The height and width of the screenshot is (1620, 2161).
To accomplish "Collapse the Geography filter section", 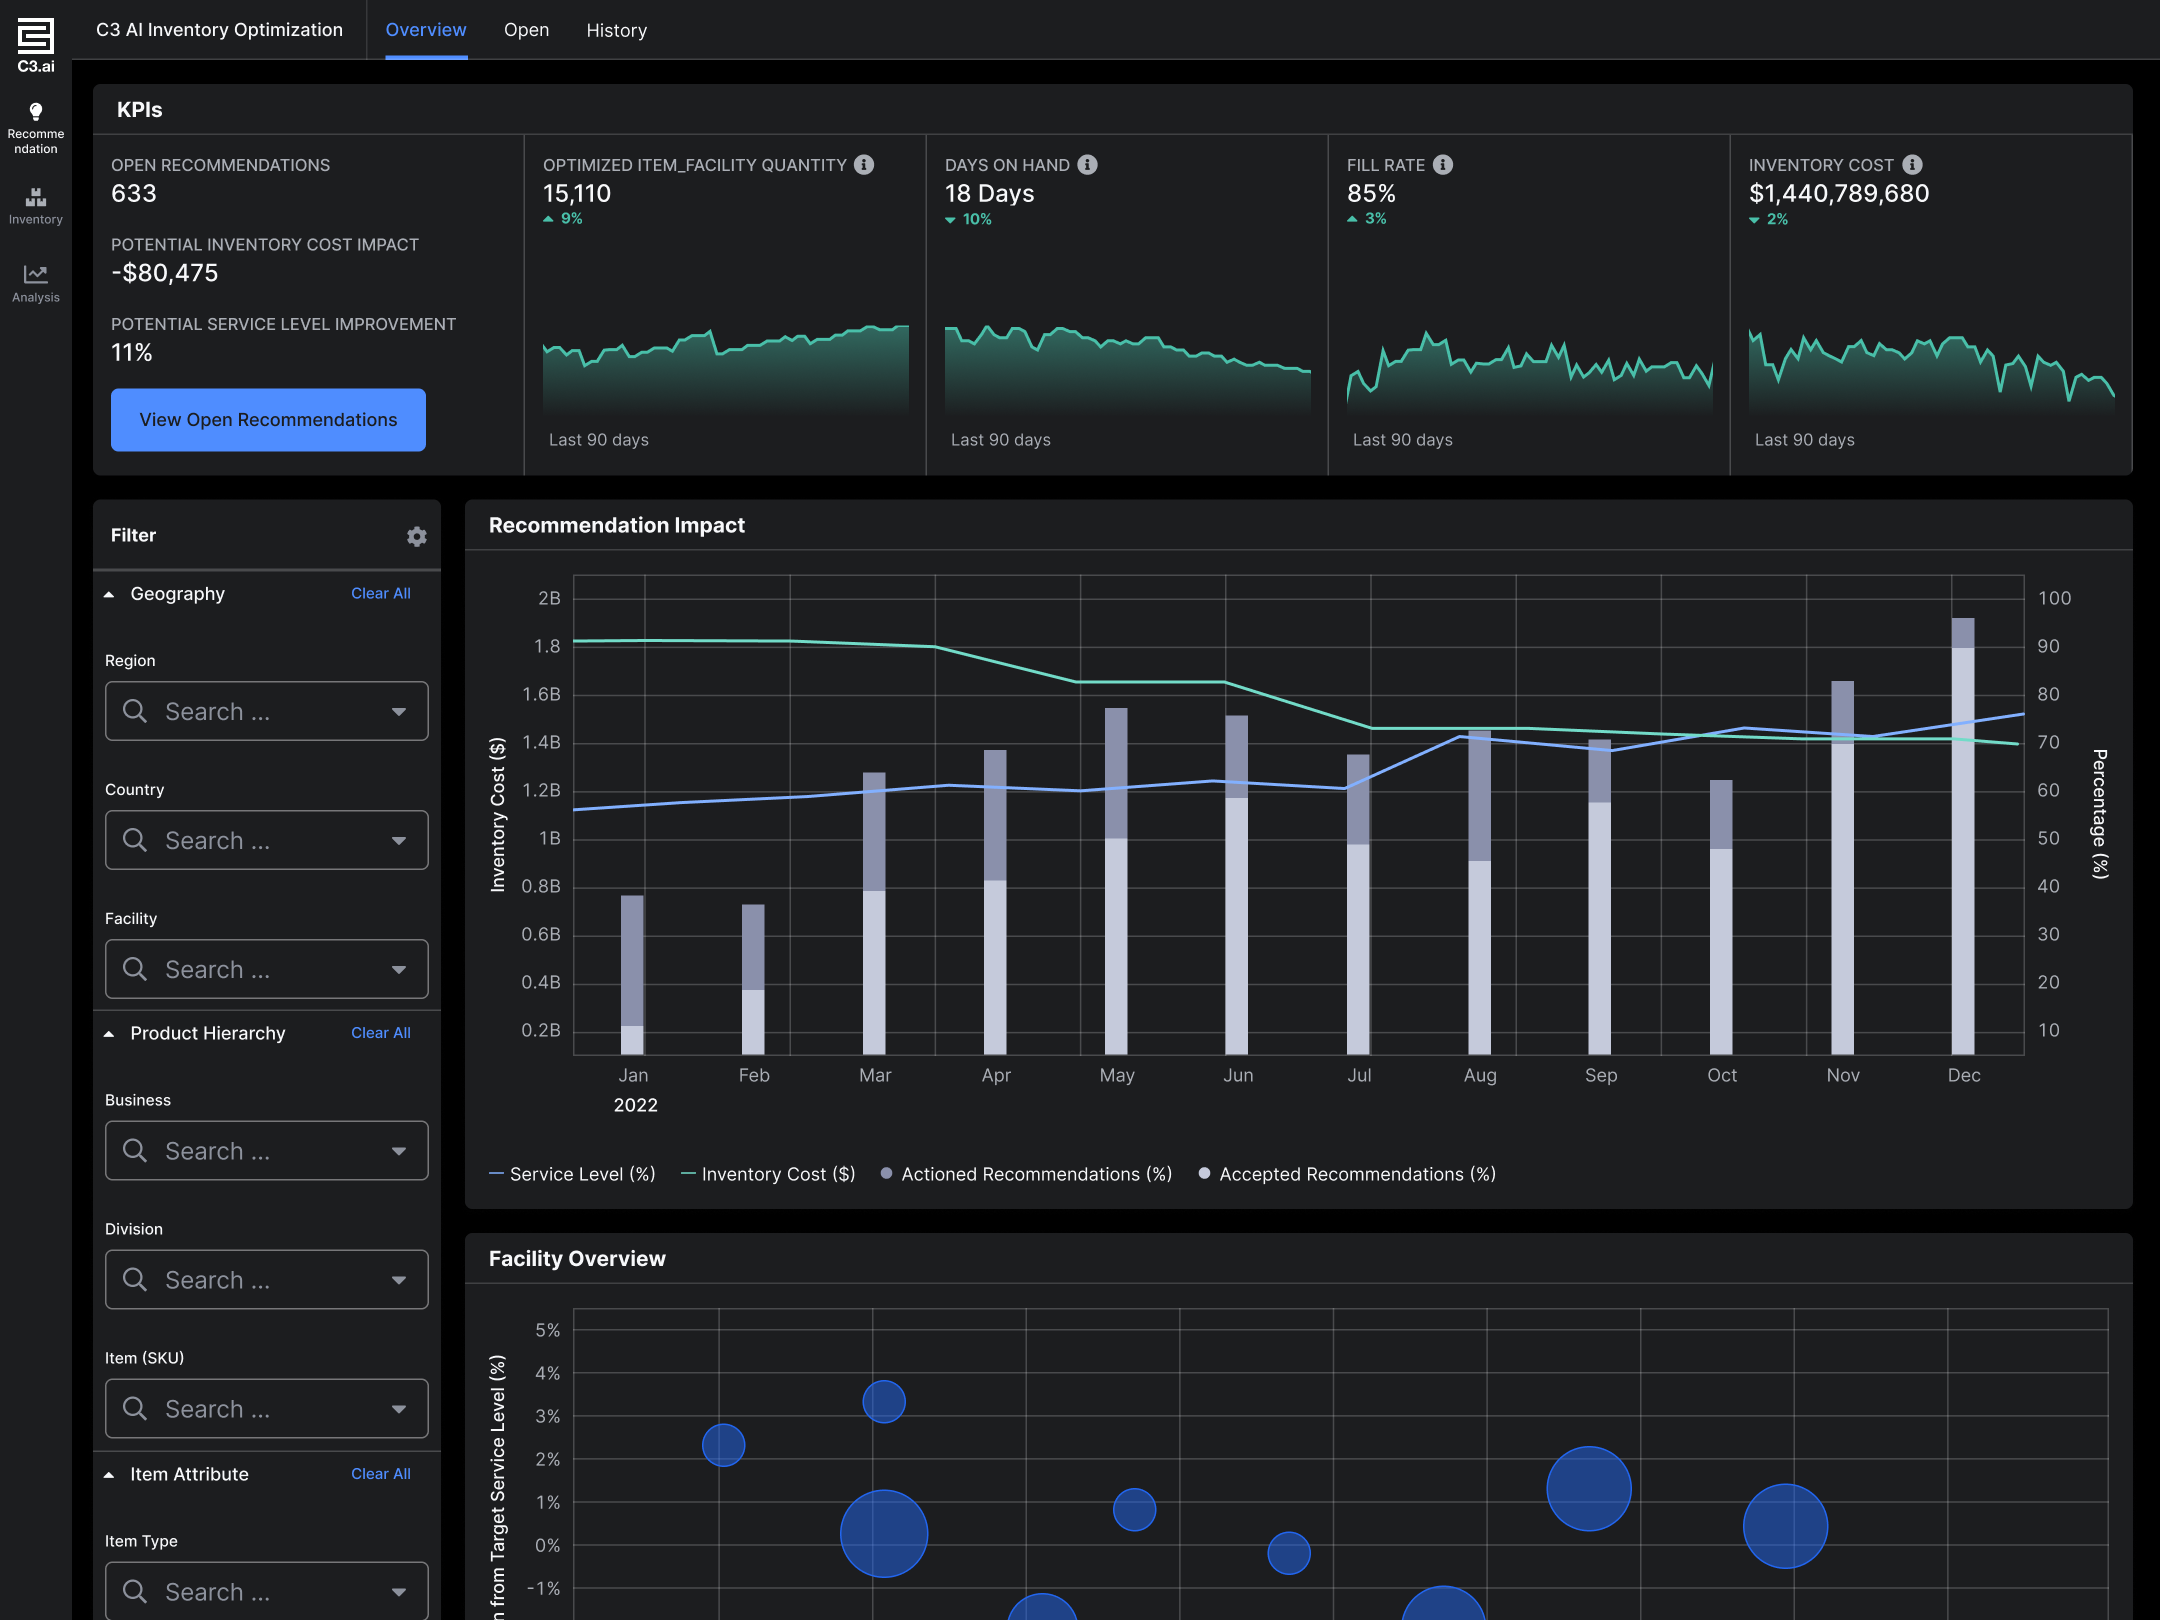I will (109, 594).
